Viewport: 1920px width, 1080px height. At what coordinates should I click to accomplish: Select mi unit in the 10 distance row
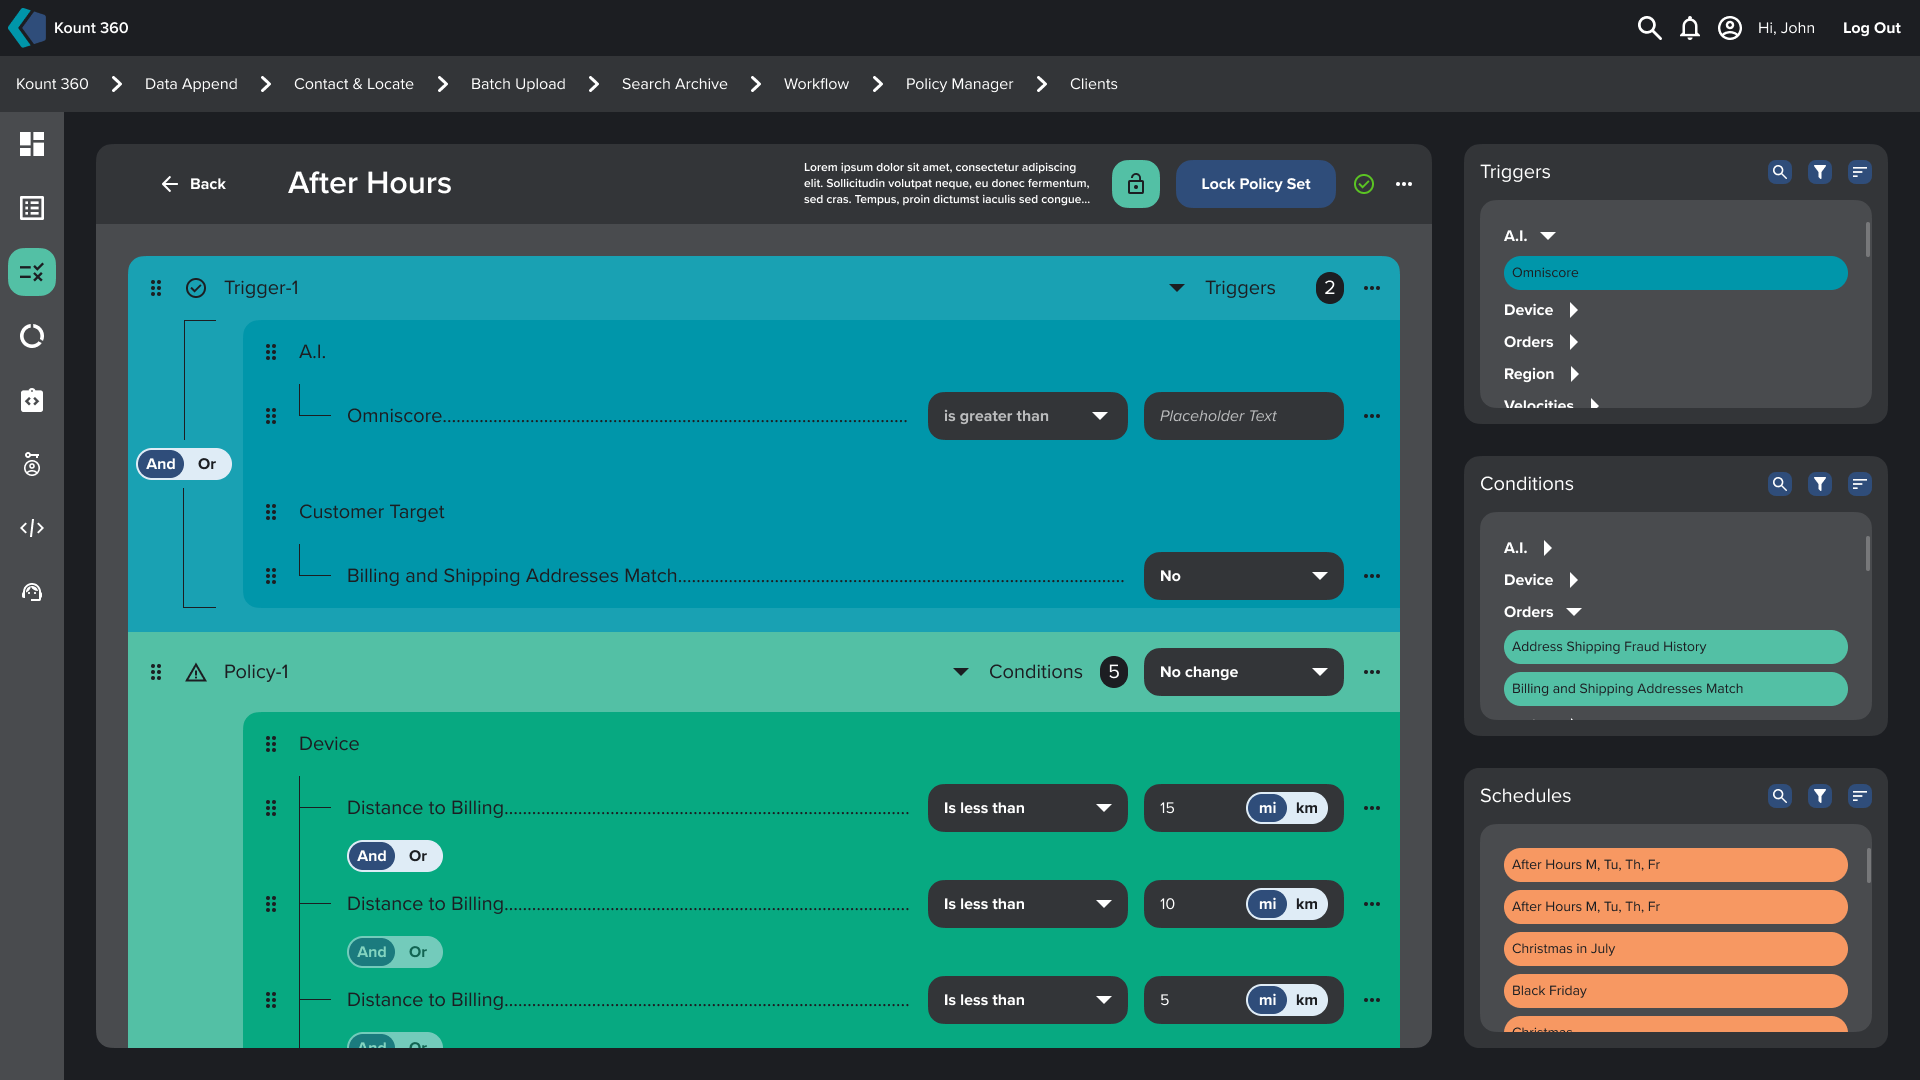[x=1267, y=904]
